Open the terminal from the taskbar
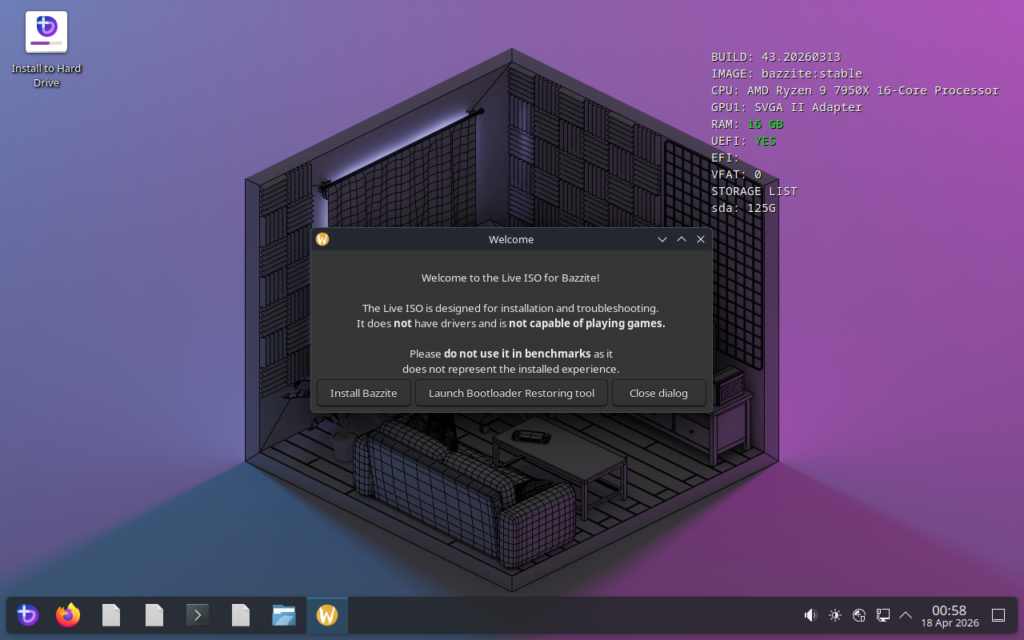The height and width of the screenshot is (640, 1024). pyautogui.click(x=197, y=615)
